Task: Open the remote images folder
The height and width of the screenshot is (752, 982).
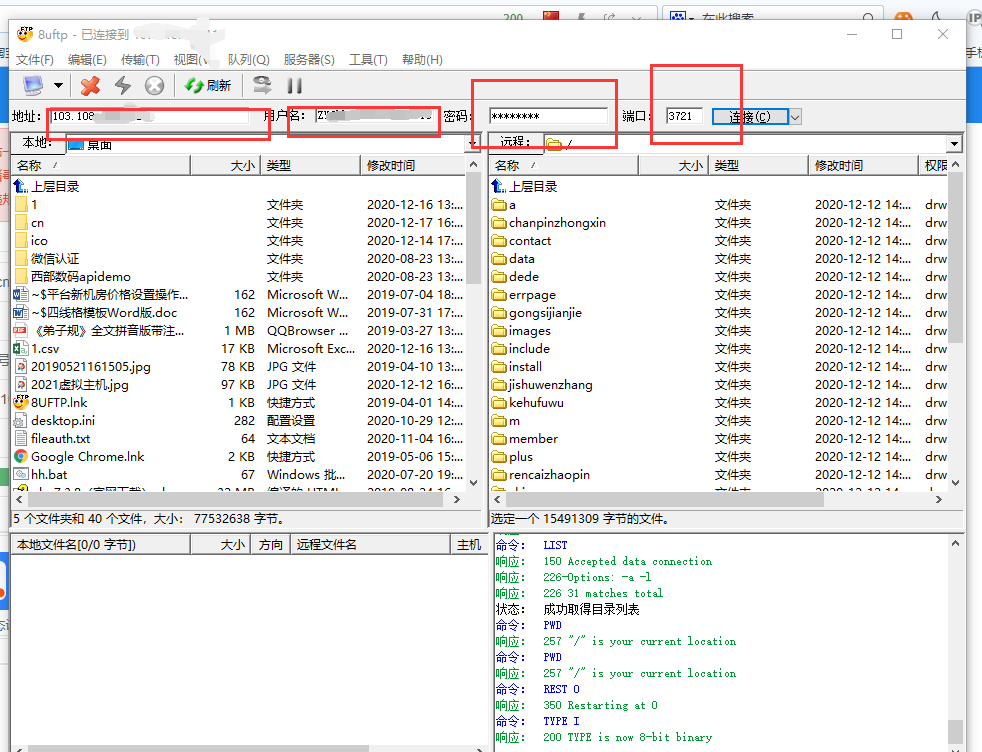Action: pyautogui.click(x=529, y=331)
